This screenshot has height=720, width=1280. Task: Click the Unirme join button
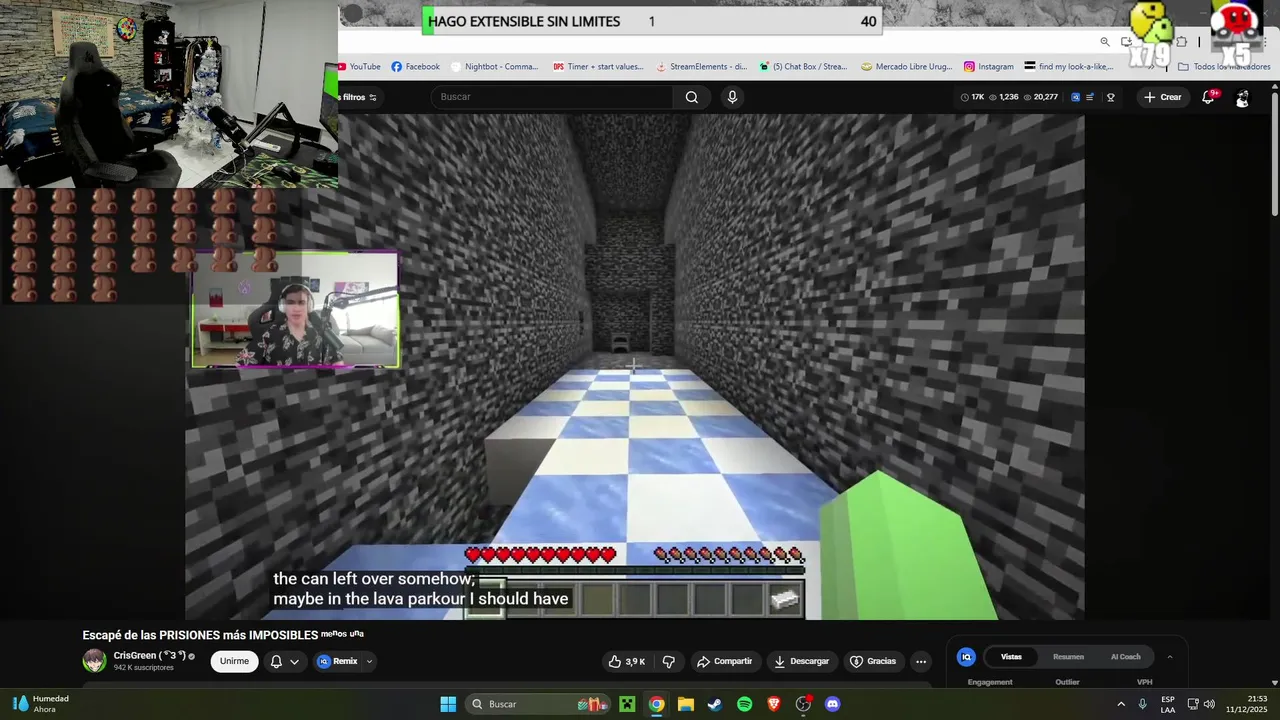(x=234, y=661)
